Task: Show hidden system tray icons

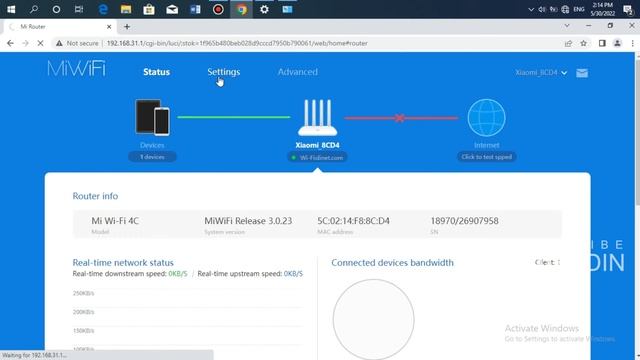Action: (531, 9)
